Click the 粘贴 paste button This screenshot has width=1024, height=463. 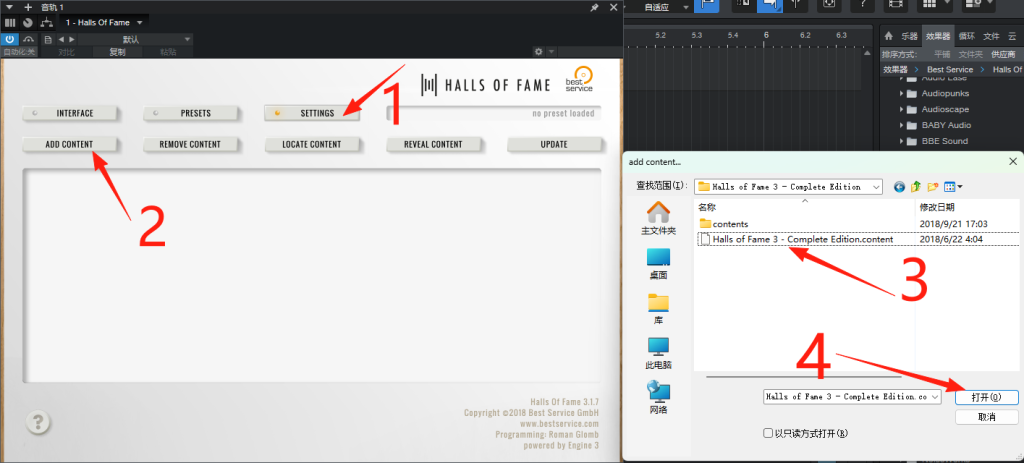pos(168,52)
